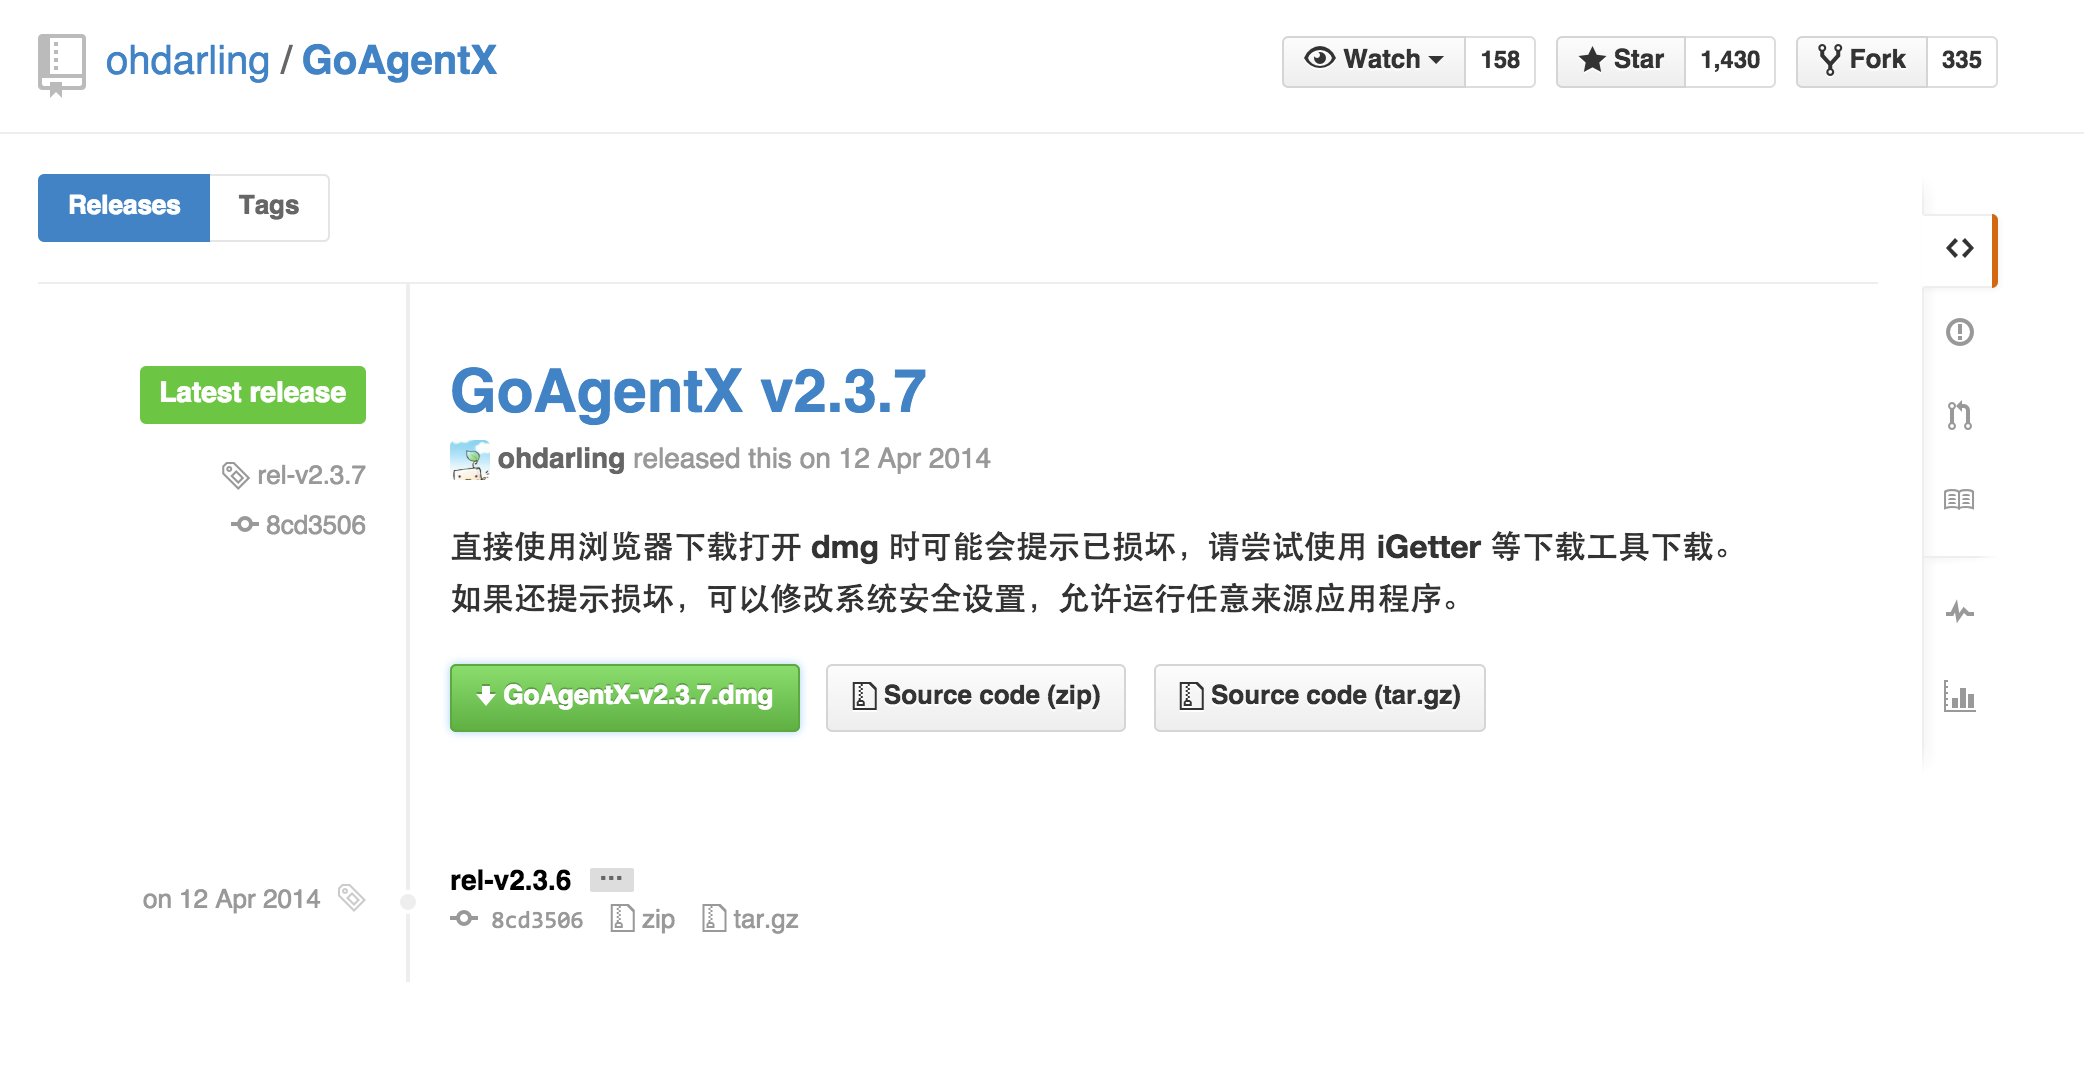Open the Pull Requests sidebar icon
2084x1092 pixels.
(x=1959, y=415)
